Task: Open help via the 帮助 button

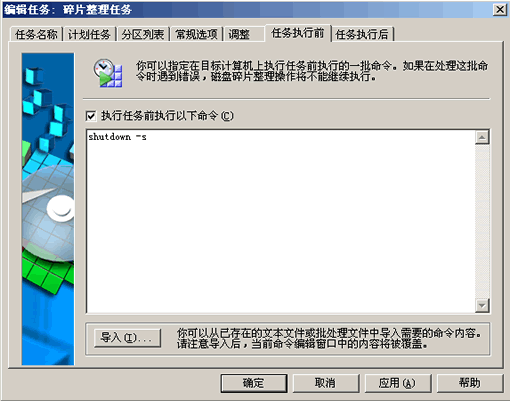Action: click(470, 383)
